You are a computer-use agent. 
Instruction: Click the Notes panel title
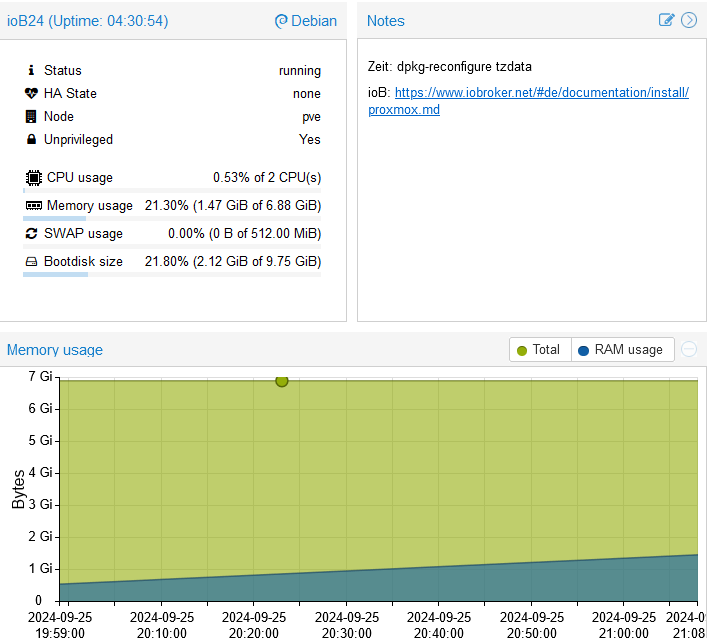(386, 21)
